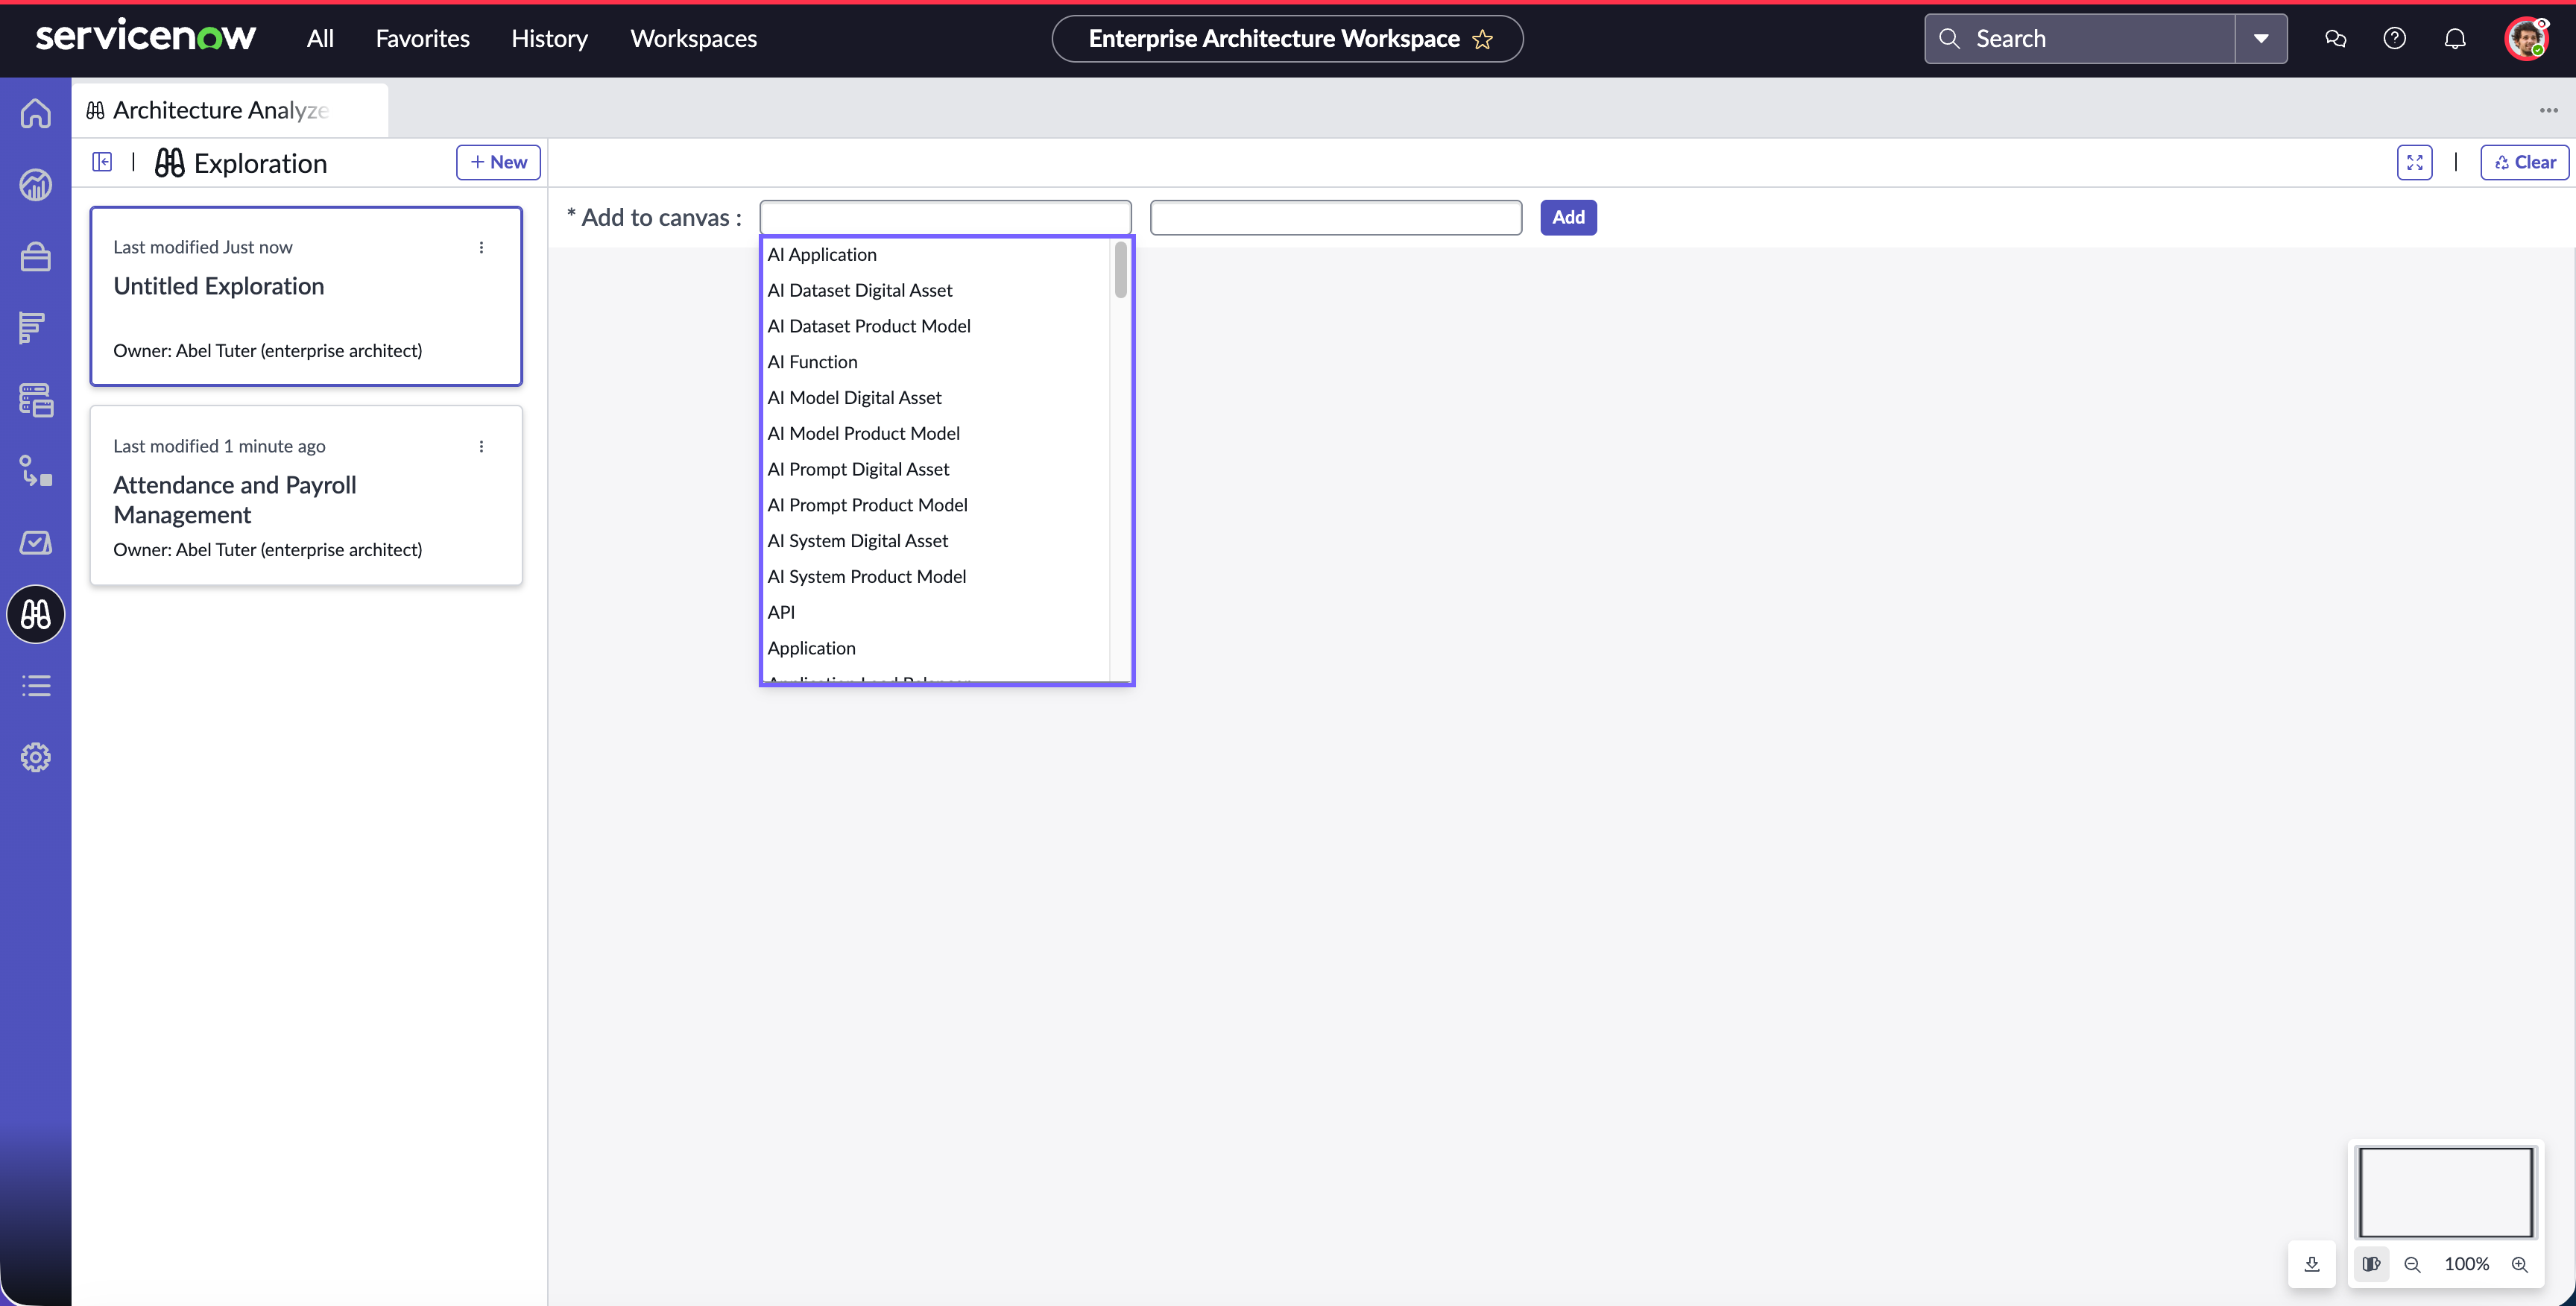
Task: Open the Workspaces menu
Action: coord(693,38)
